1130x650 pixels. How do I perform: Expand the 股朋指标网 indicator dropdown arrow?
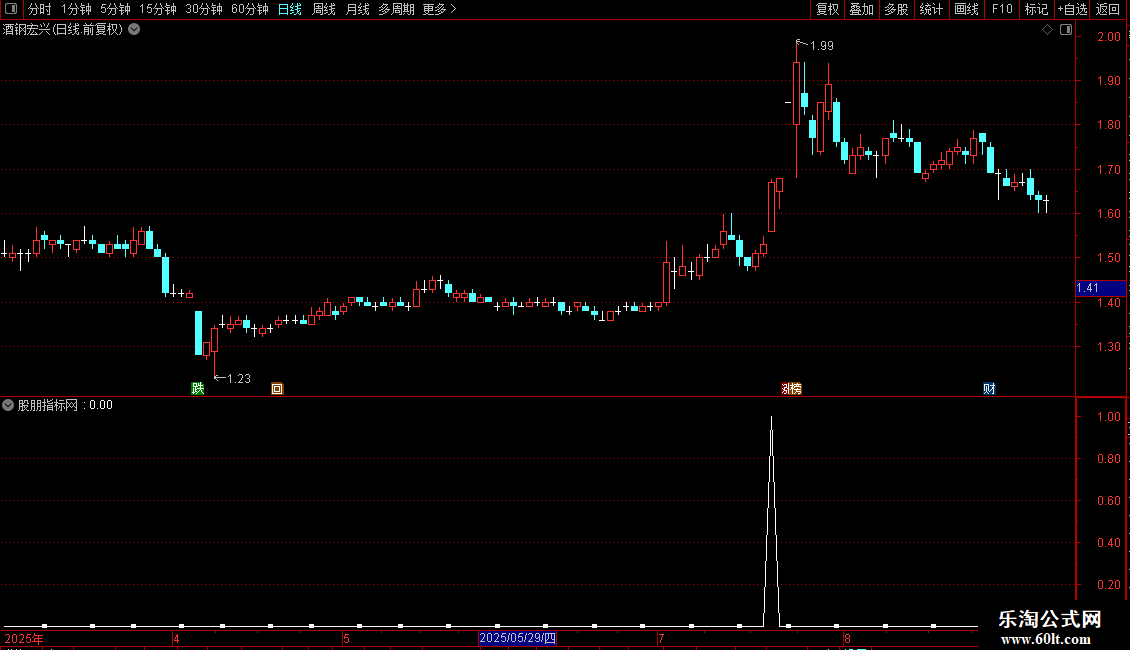coord(8,405)
